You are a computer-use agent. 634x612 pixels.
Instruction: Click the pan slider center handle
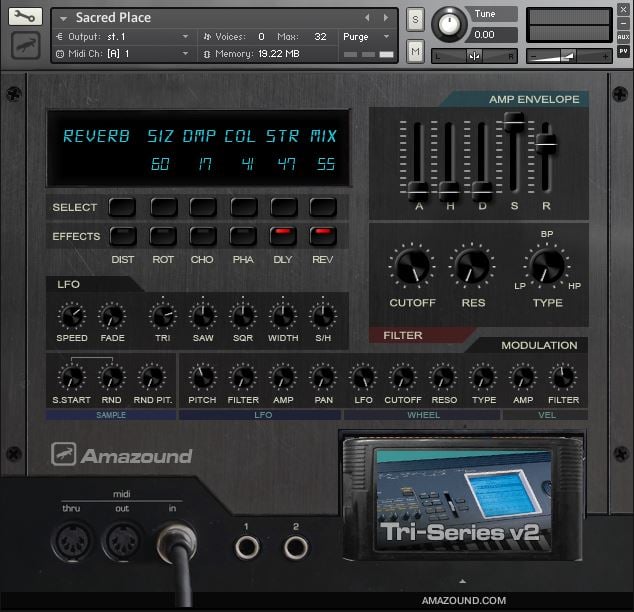tap(474, 56)
